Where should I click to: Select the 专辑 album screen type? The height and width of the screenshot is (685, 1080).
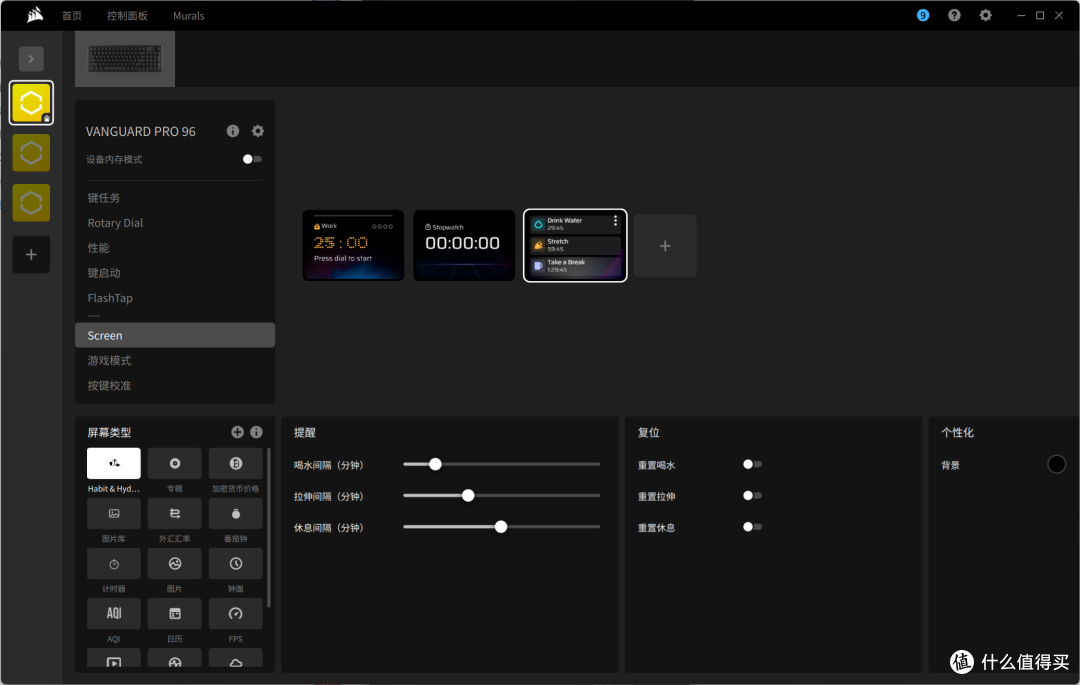pyautogui.click(x=175, y=463)
